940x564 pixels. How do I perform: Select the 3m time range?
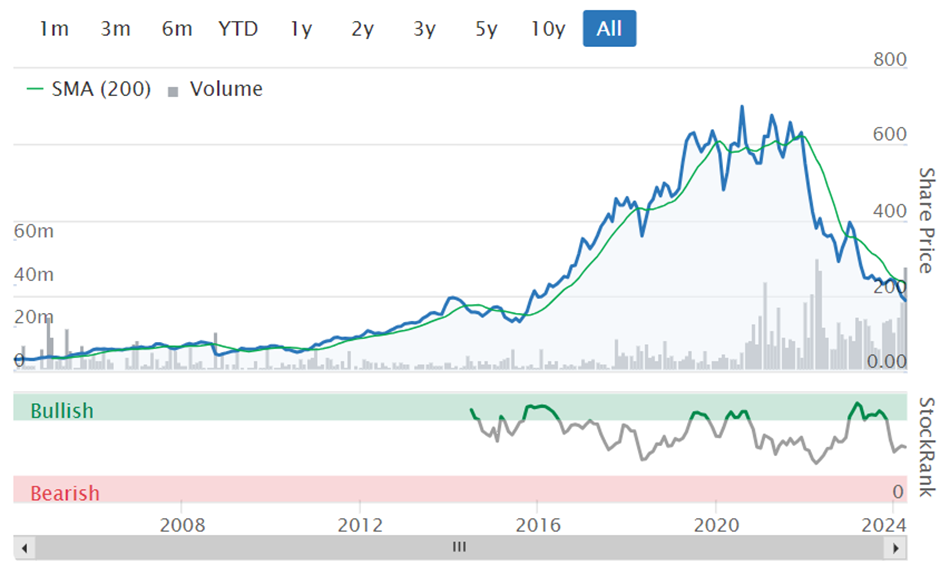click(115, 29)
